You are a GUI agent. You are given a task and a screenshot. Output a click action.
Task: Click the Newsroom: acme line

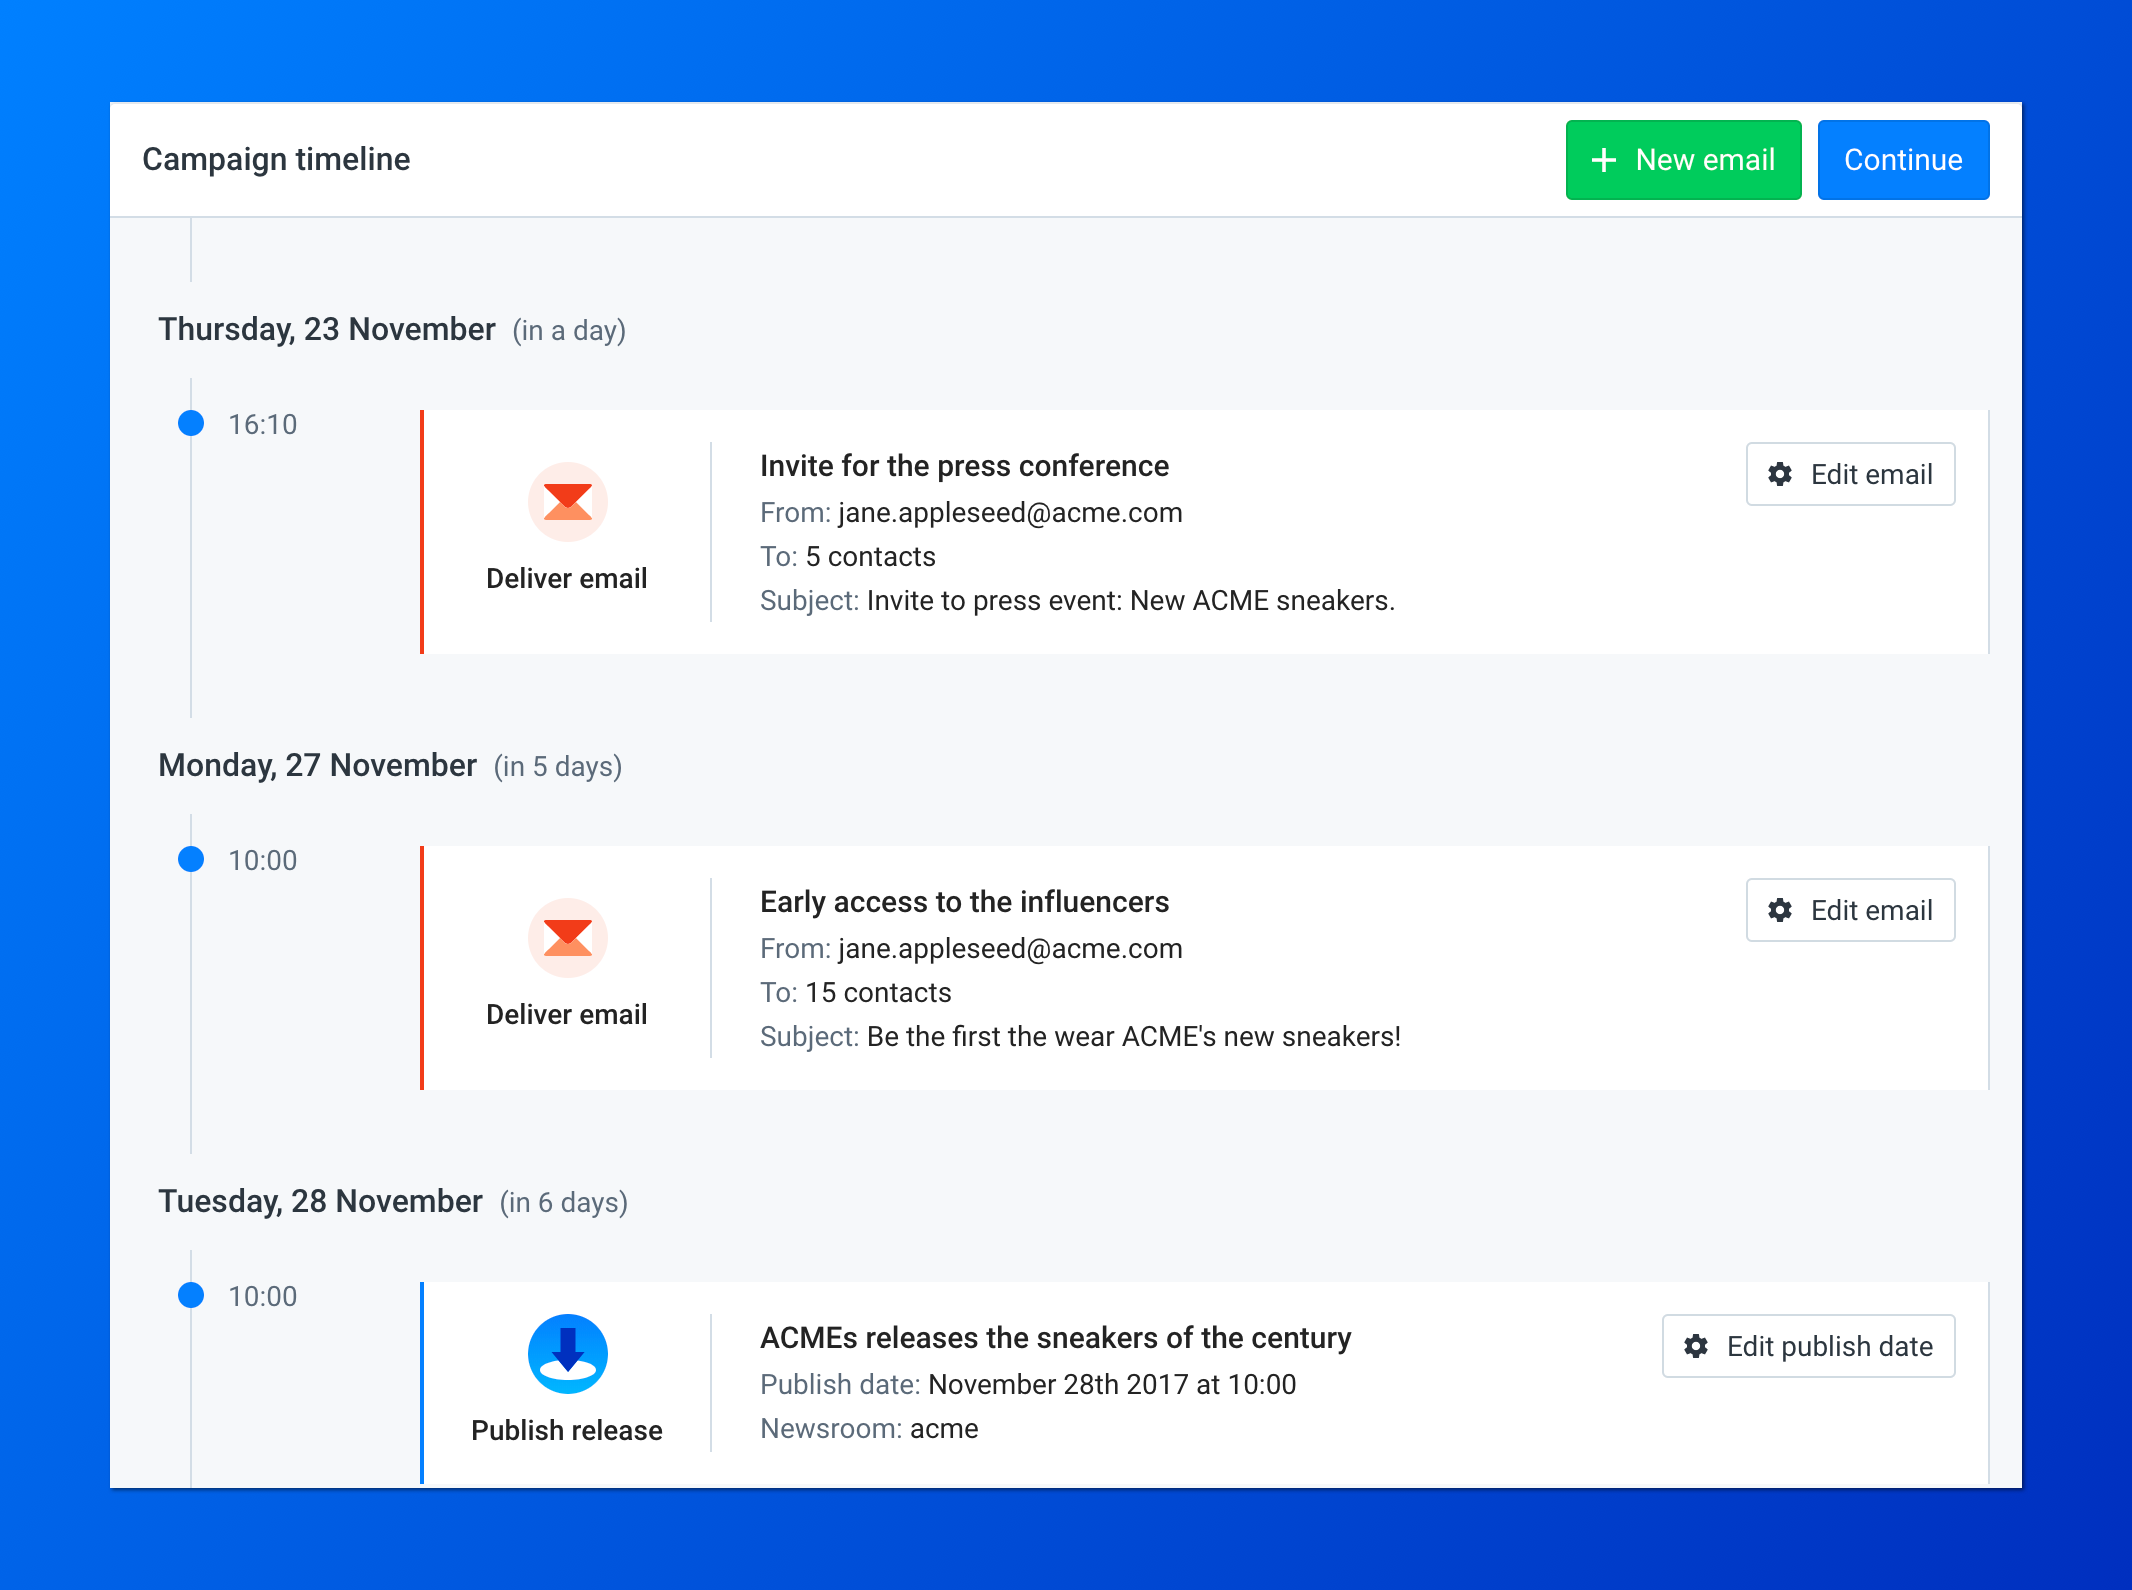(869, 1428)
